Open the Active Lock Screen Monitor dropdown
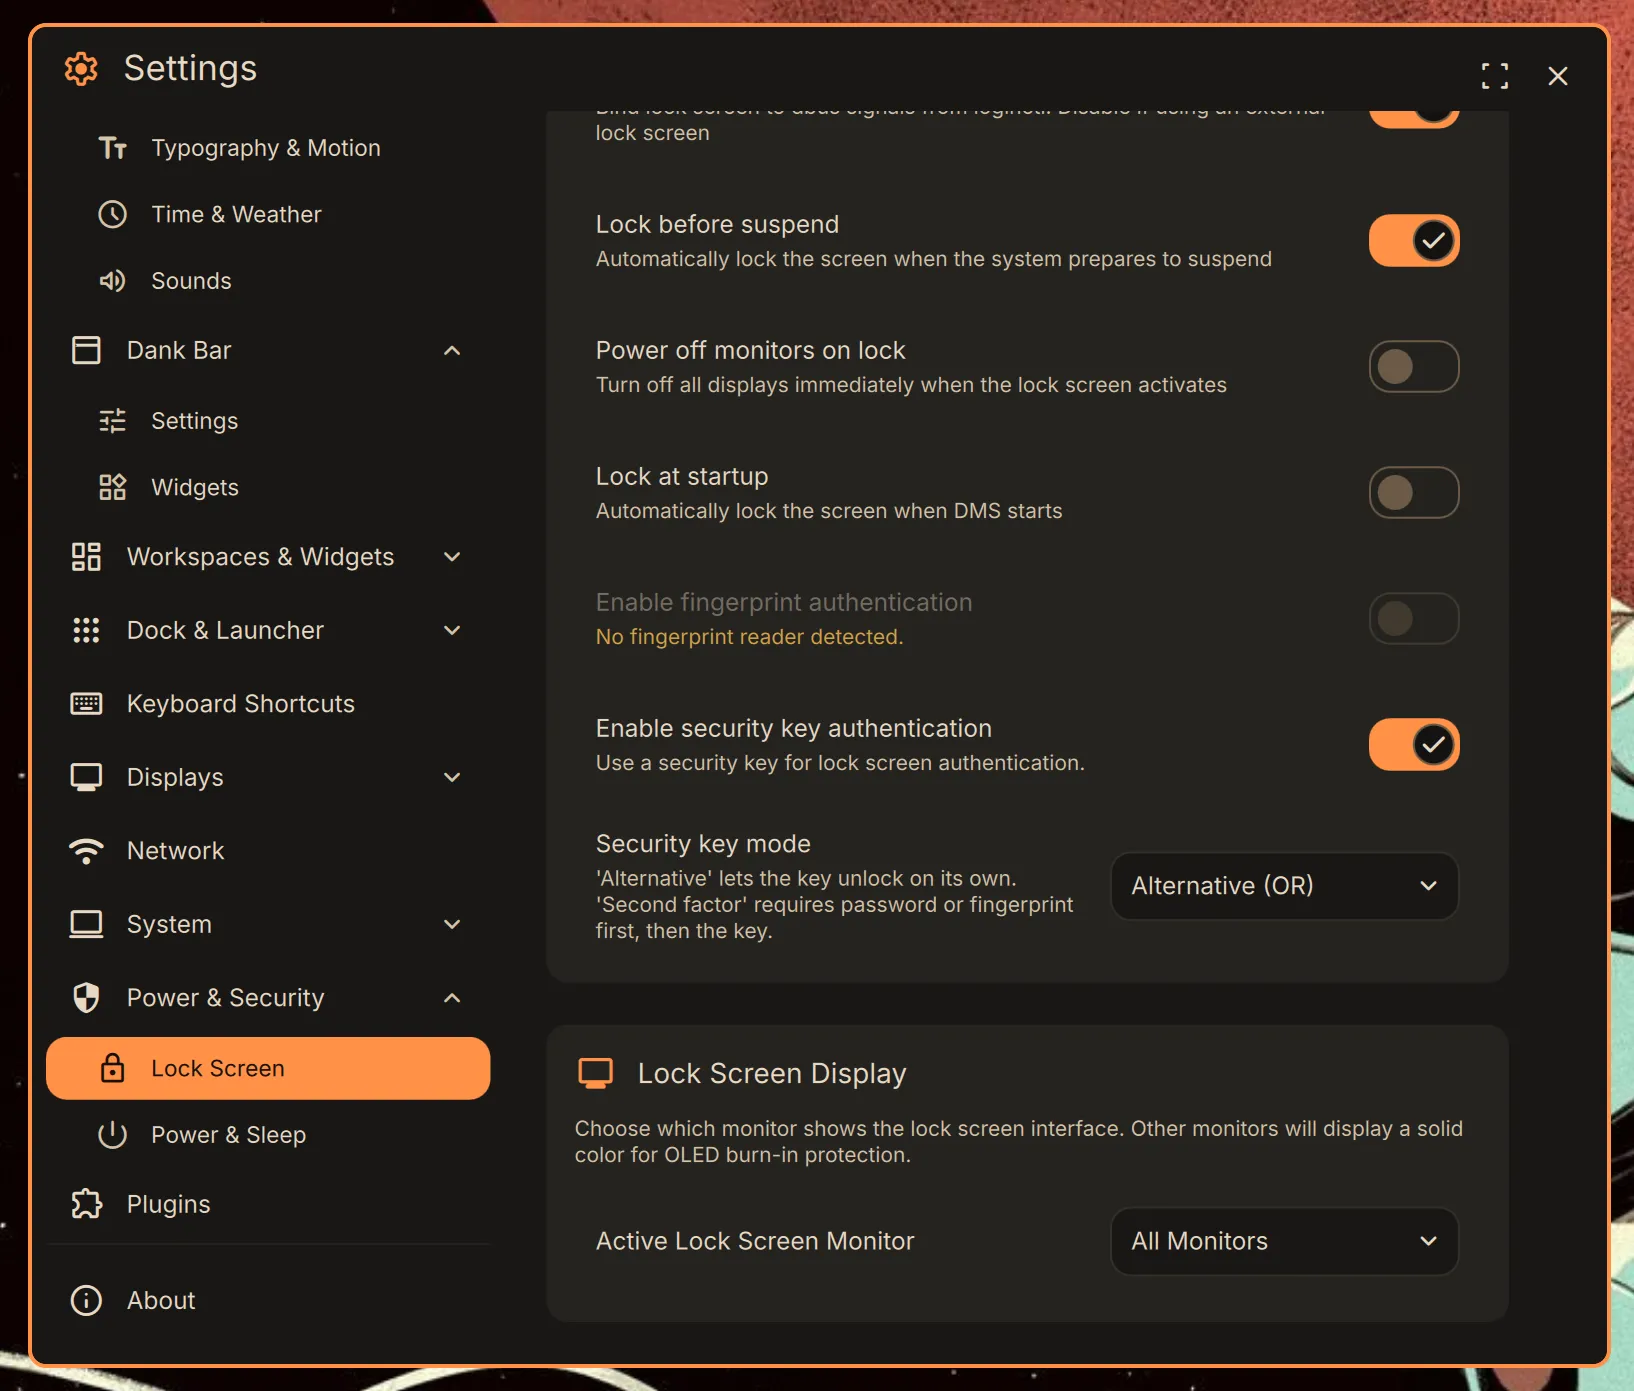The image size is (1634, 1391). pos(1284,1242)
